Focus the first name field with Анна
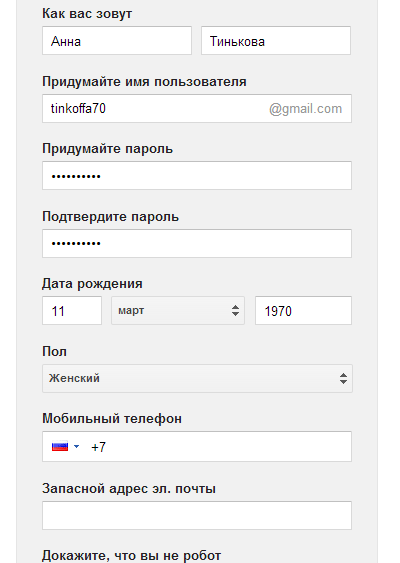400x563 pixels. pos(117,41)
